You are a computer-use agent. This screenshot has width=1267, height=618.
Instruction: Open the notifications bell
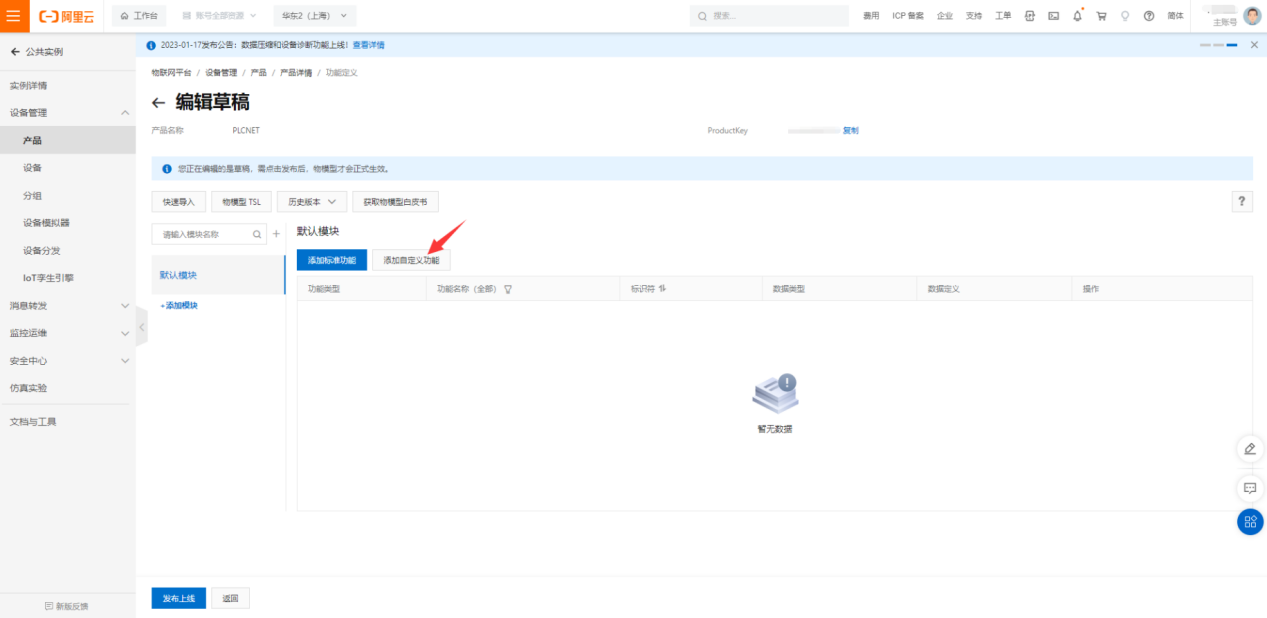pos(1077,16)
